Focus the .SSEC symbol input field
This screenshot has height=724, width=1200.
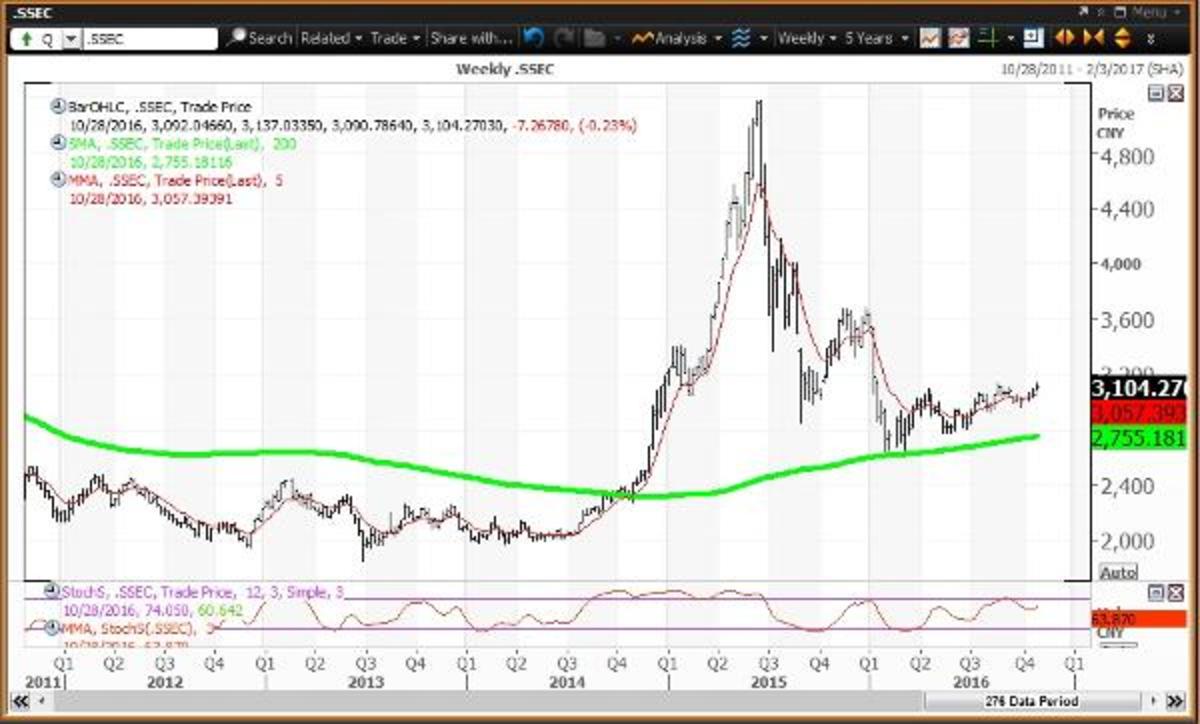tap(150, 39)
